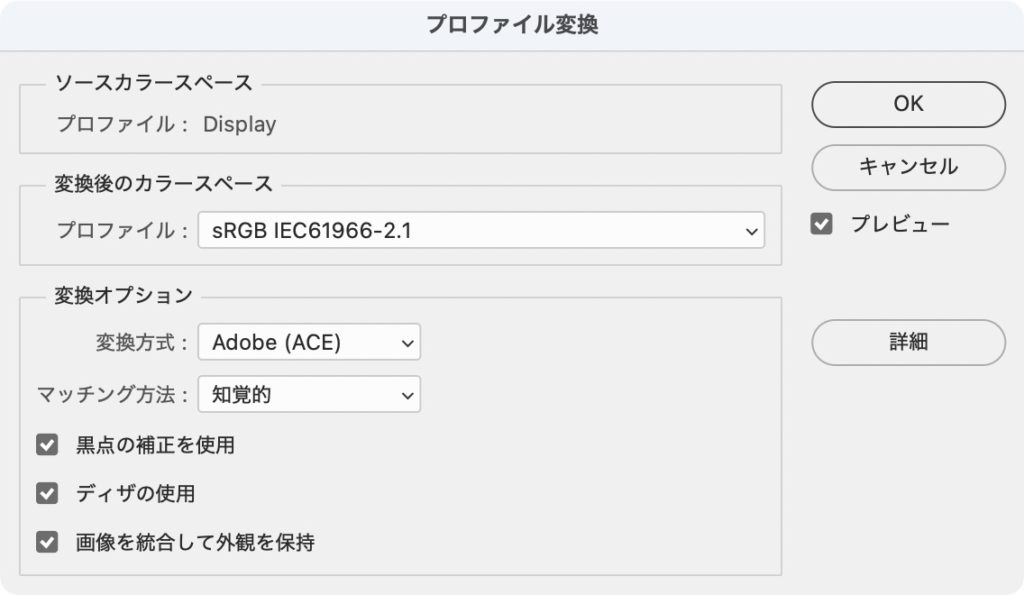Click the source profile Display text
The image size is (1024, 595).
click(x=239, y=125)
